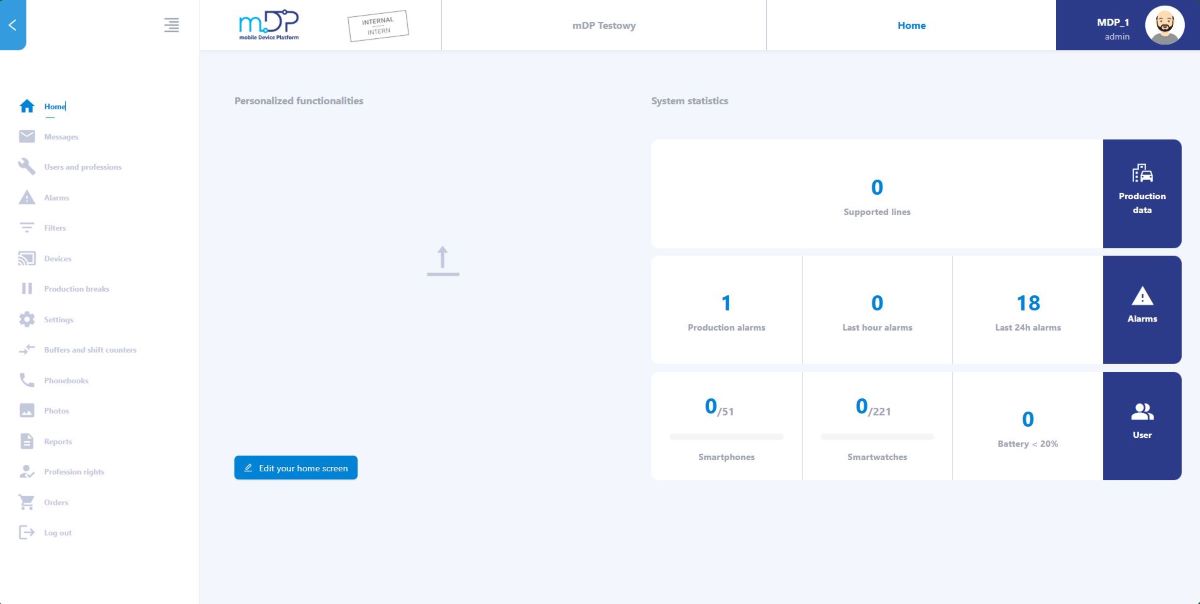The image size is (1200, 604).
Task: Click the Supported lines statistic
Action: point(877,194)
